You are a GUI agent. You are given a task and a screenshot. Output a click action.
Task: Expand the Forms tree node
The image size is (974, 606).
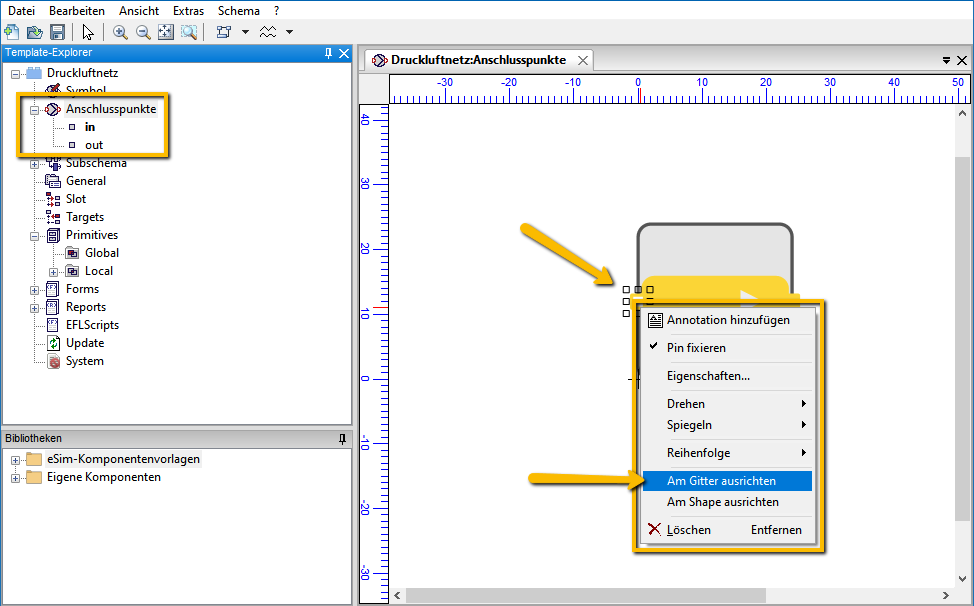coord(35,290)
